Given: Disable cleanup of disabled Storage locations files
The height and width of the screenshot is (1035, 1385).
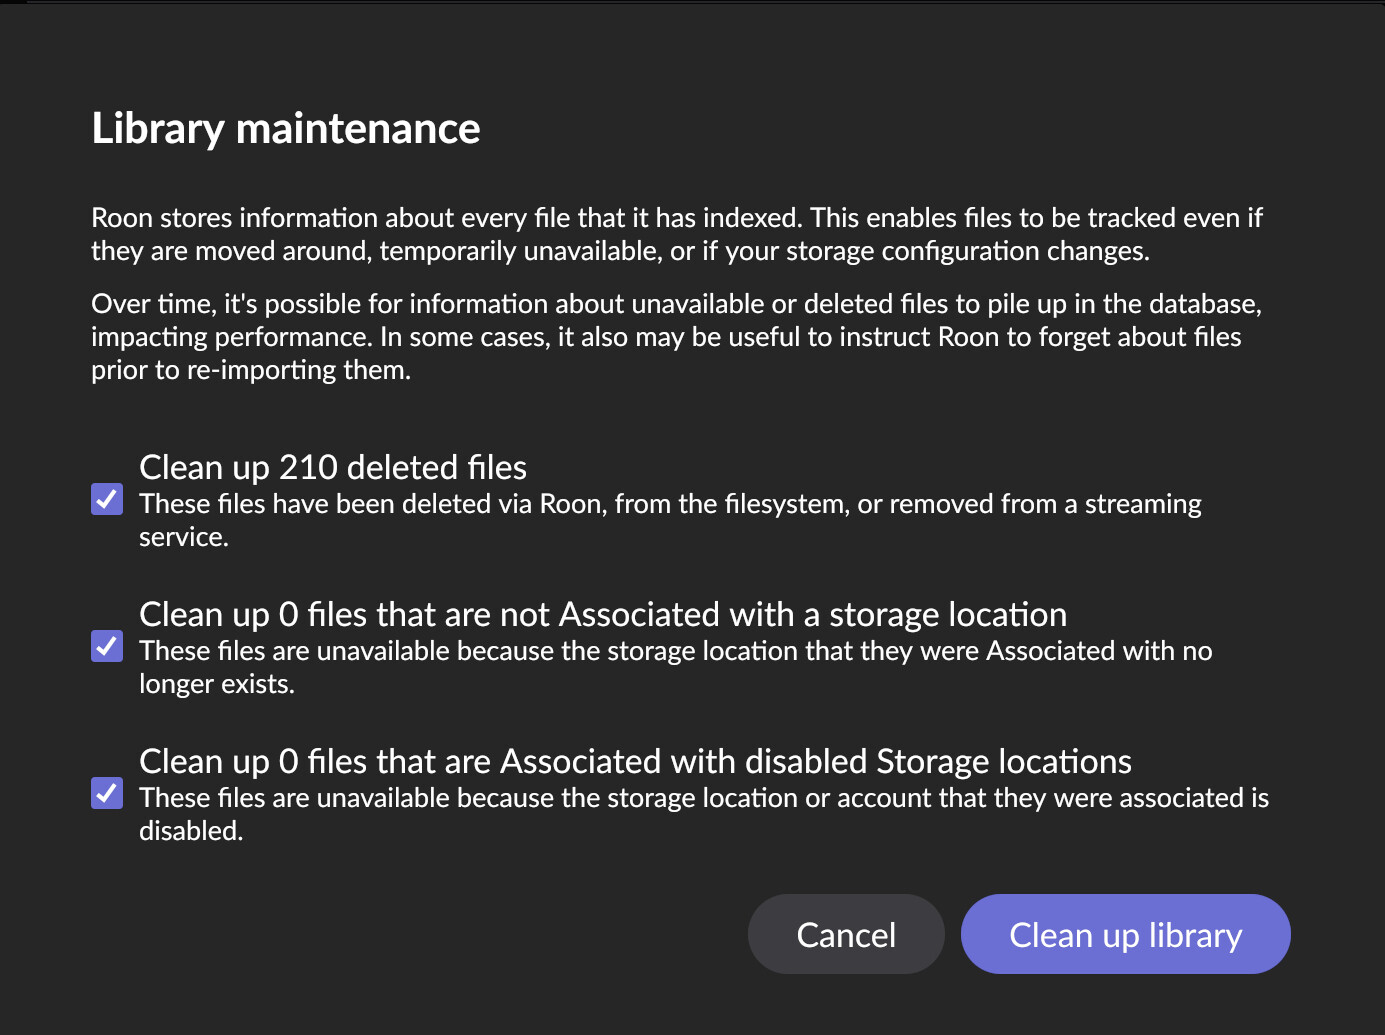Looking at the screenshot, I should [107, 793].
